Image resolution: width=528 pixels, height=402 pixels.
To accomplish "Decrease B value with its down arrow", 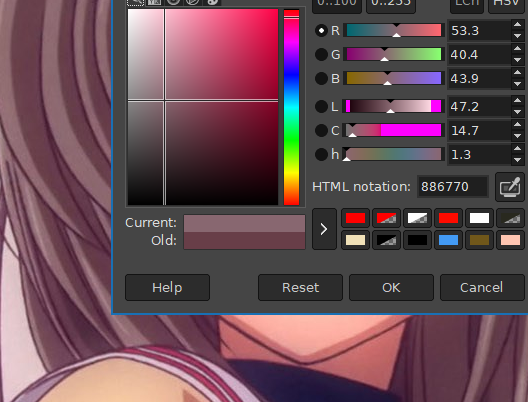I will 518,84.
